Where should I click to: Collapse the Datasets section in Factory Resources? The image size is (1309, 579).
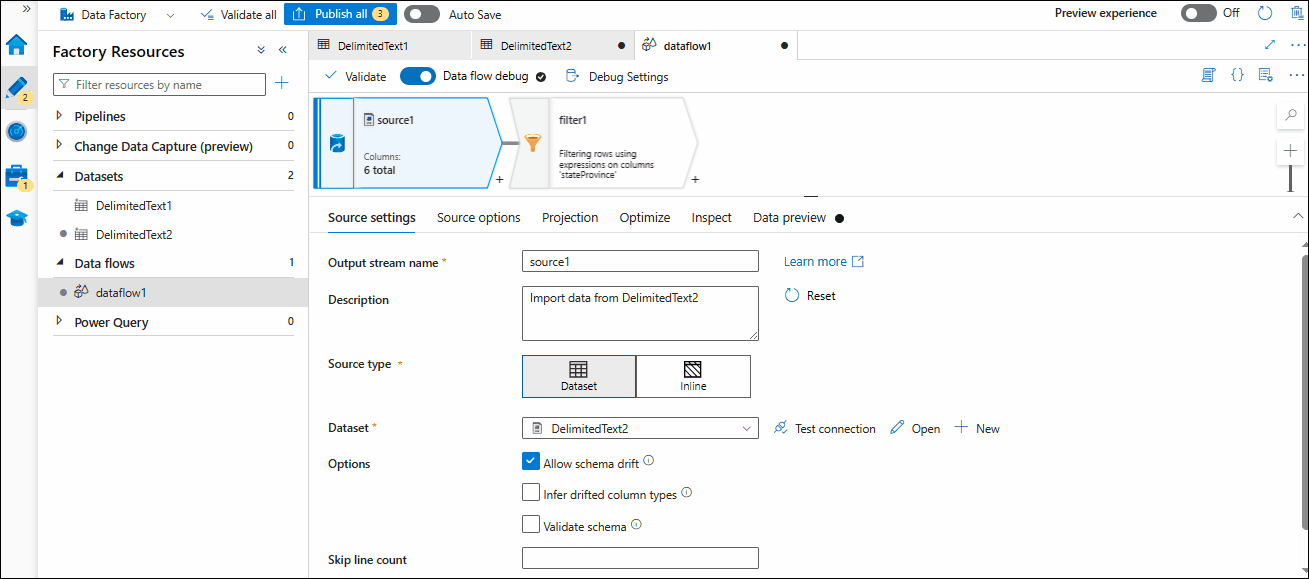click(x=60, y=176)
